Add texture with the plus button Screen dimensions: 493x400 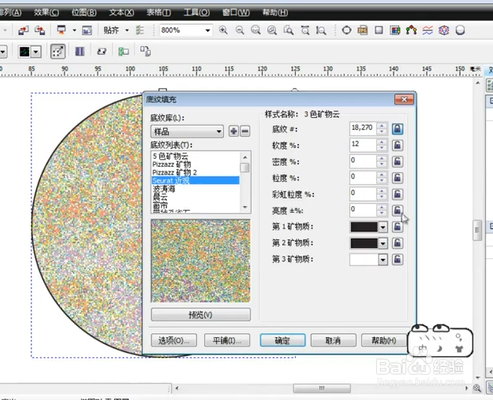click(x=234, y=131)
